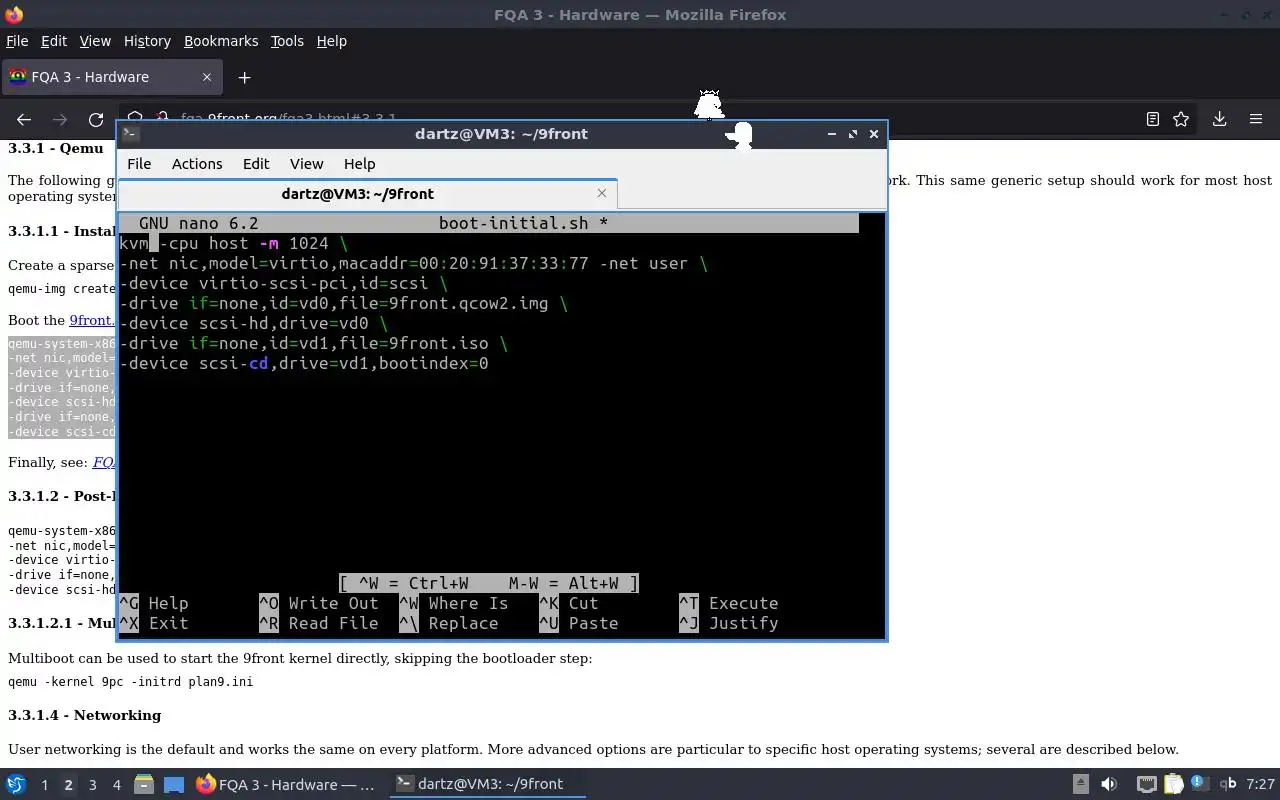Follow the 9front link in the page
Image resolution: width=1280 pixels, height=800 pixels.
point(92,320)
